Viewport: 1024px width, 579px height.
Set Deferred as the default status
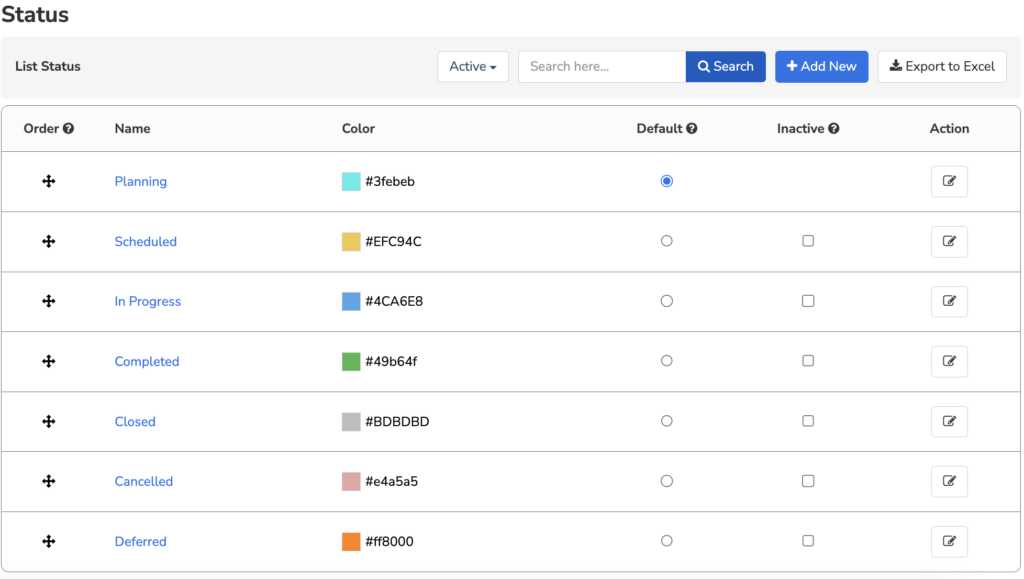666,541
